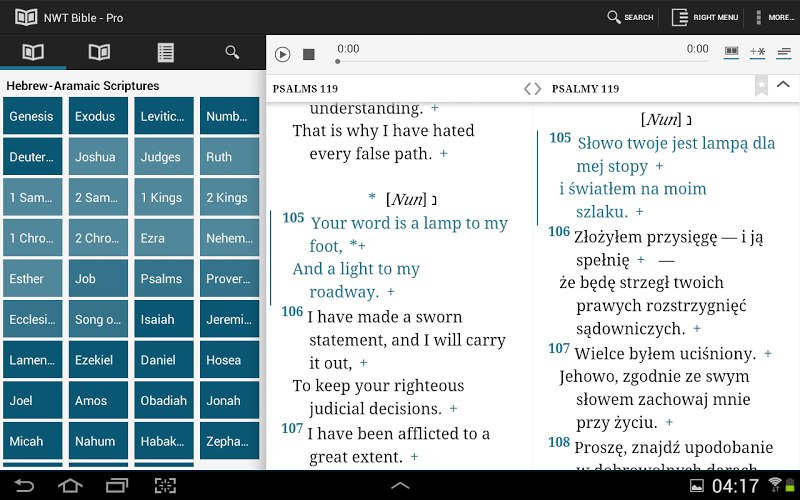Image resolution: width=800 pixels, height=500 pixels.
Task: Switch to sidebar magnifier search tab
Action: (x=232, y=52)
